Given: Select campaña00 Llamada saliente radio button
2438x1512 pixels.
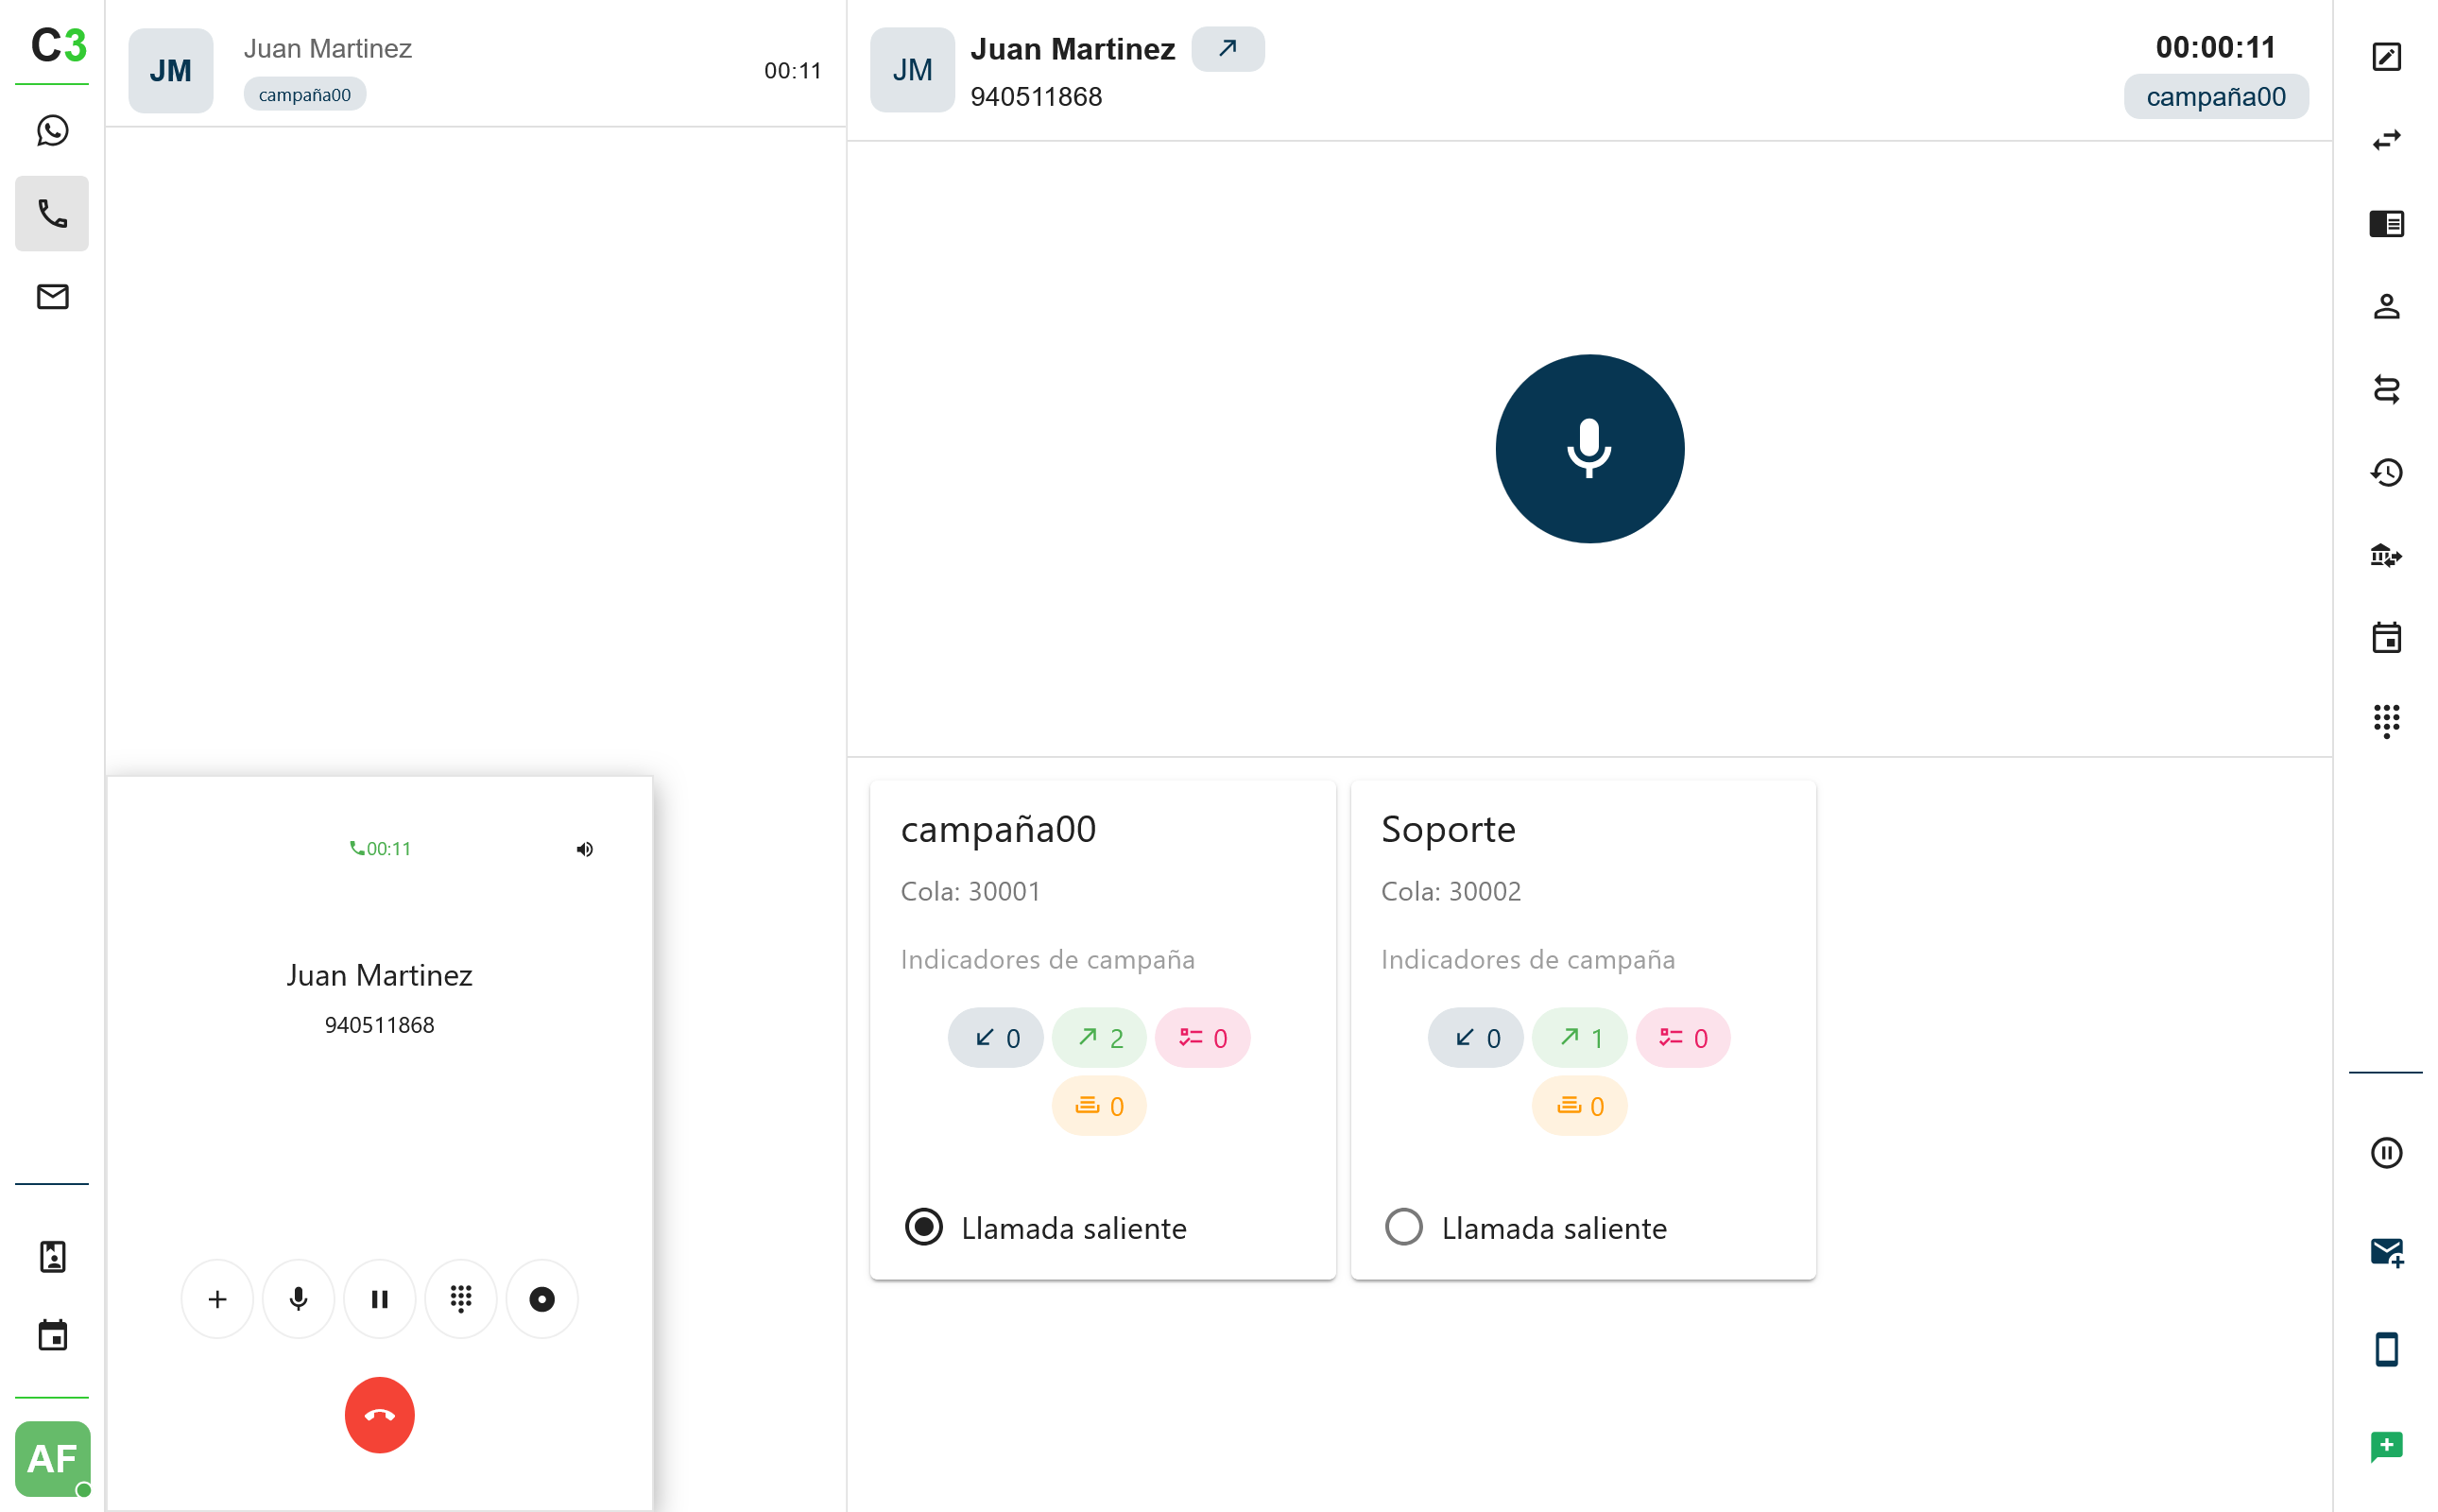Looking at the screenshot, I should tap(923, 1227).
